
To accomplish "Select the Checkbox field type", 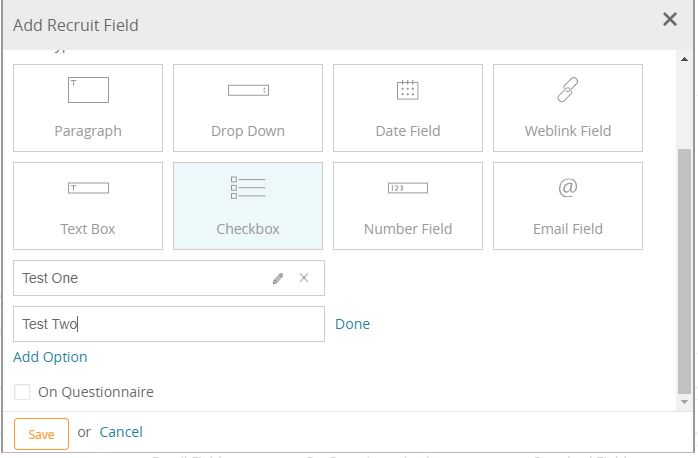I will tap(248, 206).
